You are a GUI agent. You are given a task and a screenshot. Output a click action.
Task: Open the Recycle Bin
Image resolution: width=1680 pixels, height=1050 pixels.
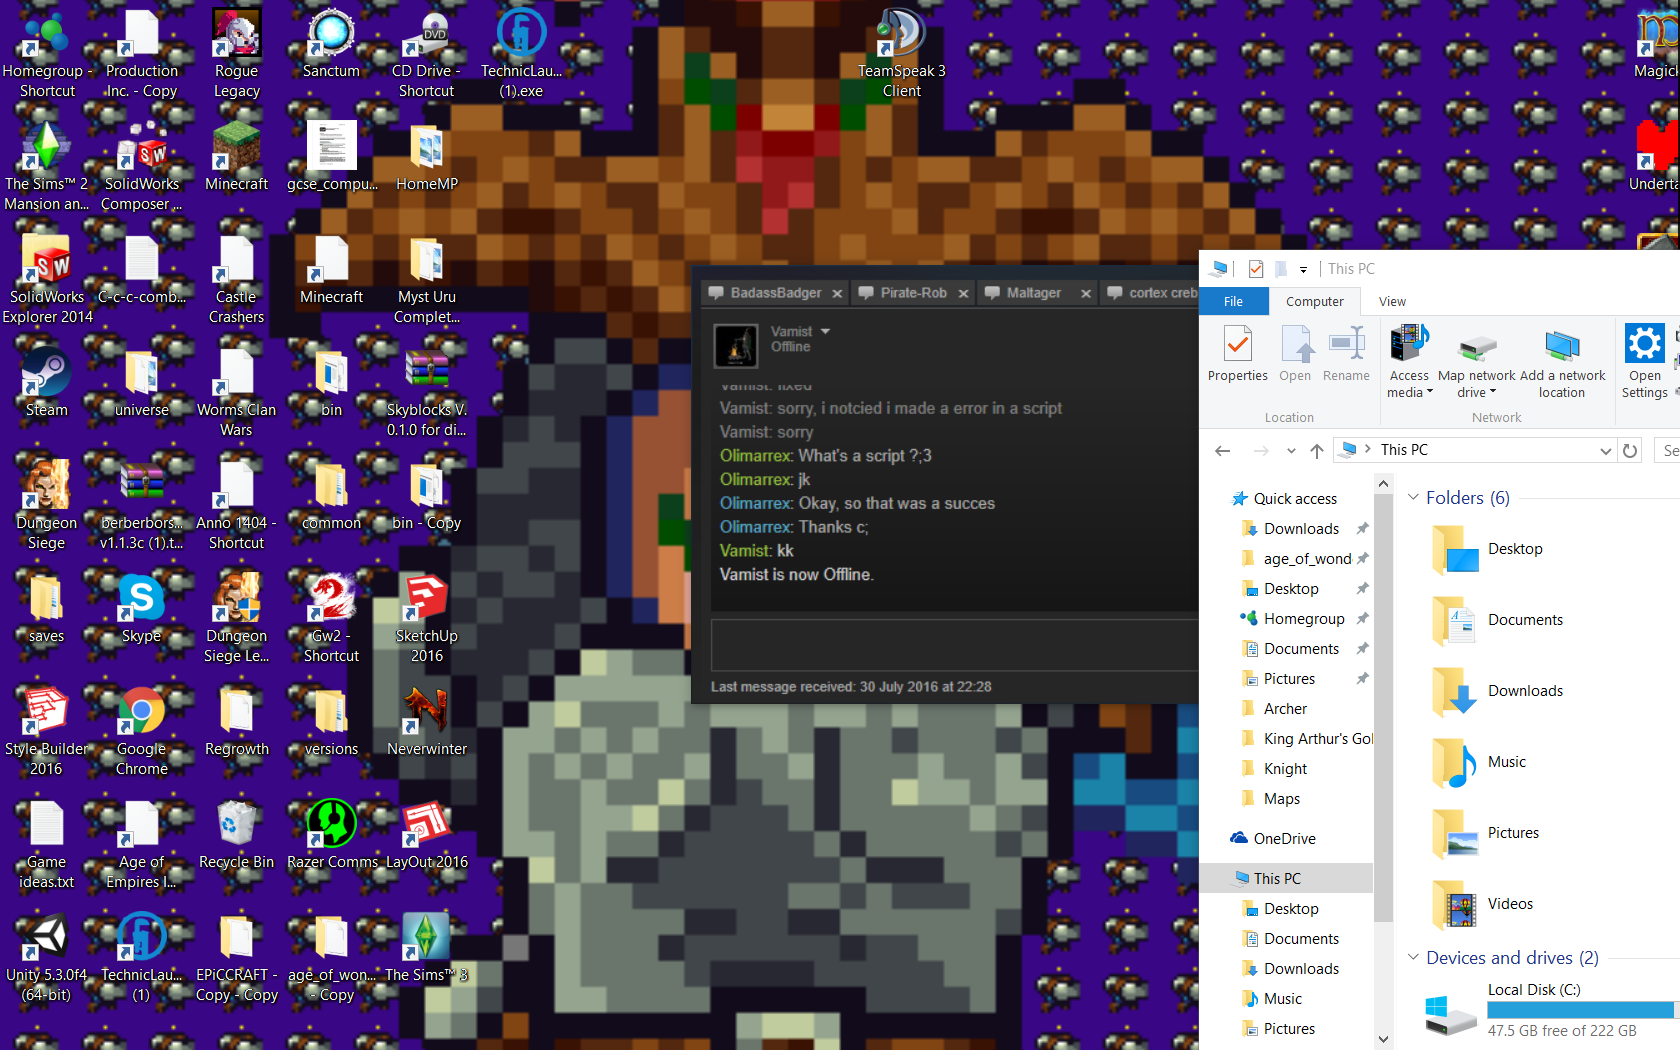coord(237,835)
